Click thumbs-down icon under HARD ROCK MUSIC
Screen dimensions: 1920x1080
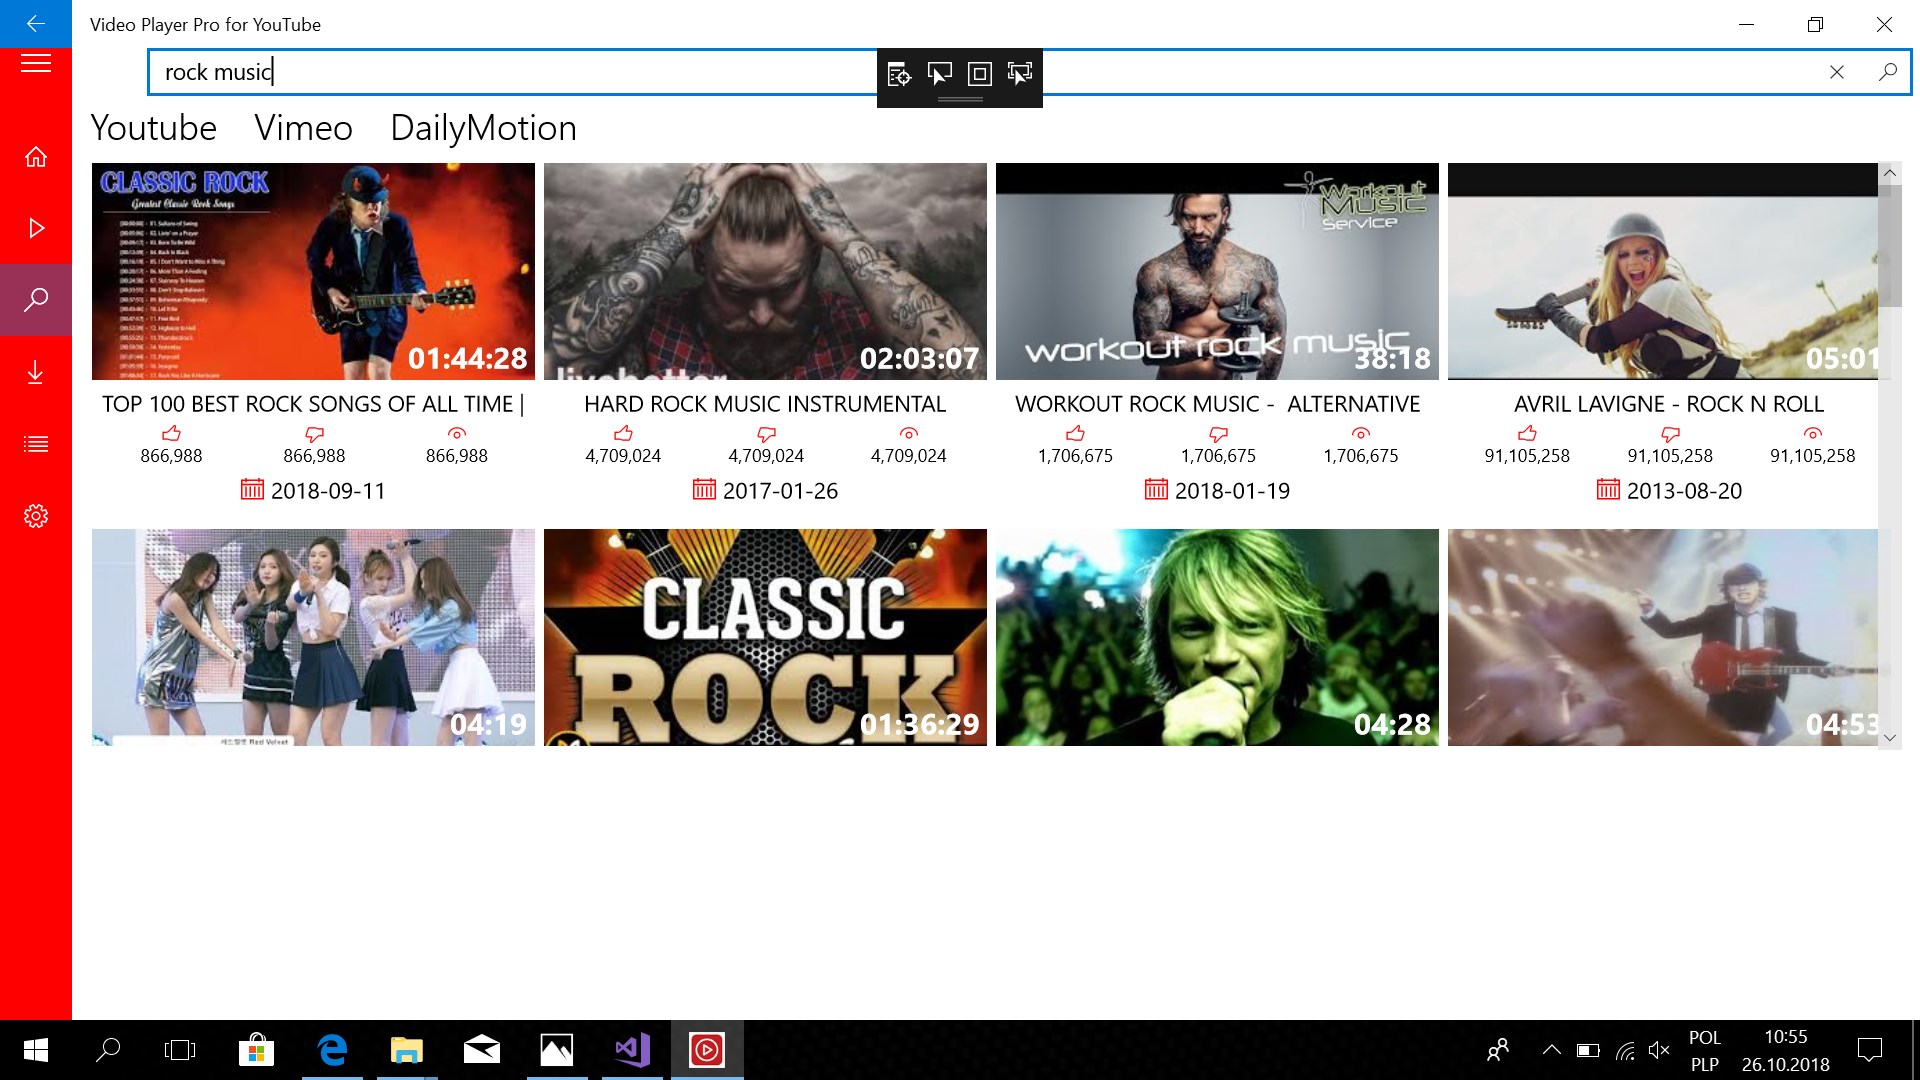coord(766,434)
